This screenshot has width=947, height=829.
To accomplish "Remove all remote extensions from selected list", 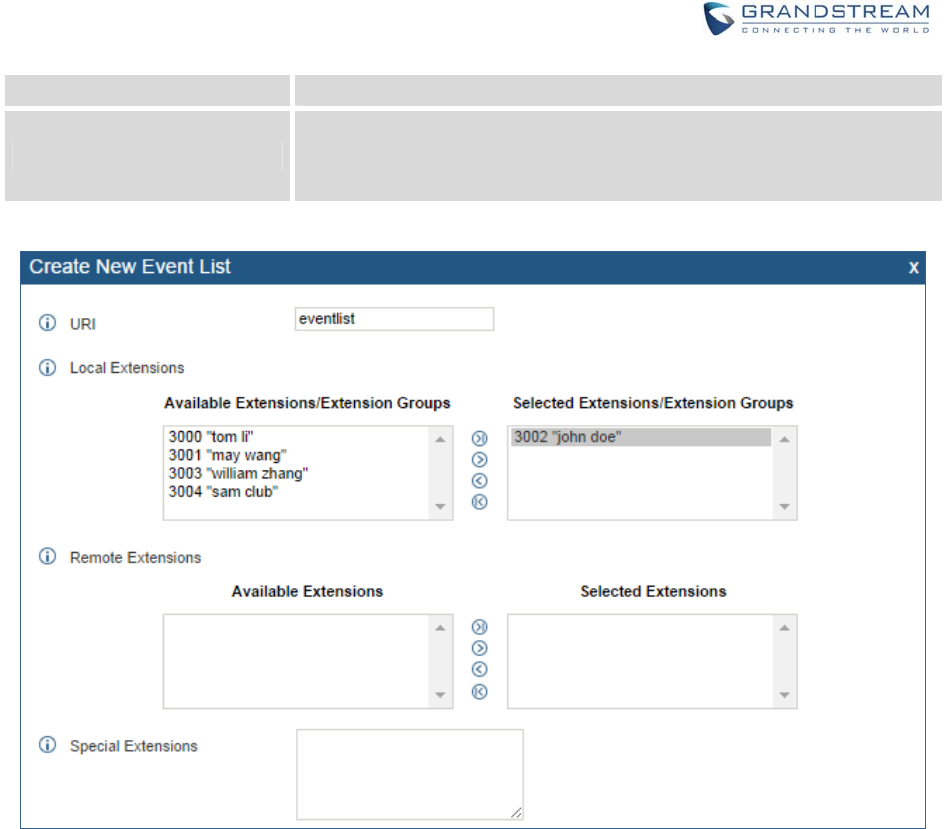I will coord(480,691).
